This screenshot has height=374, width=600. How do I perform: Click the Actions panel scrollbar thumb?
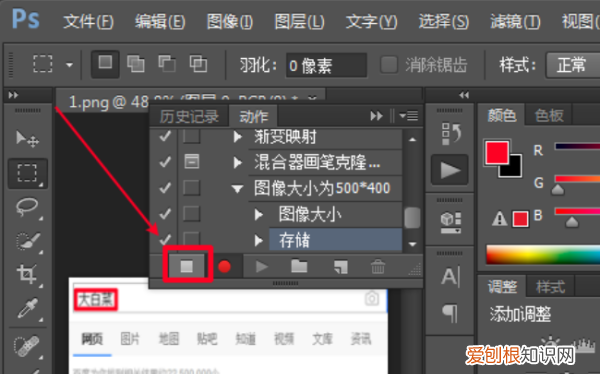point(412,217)
